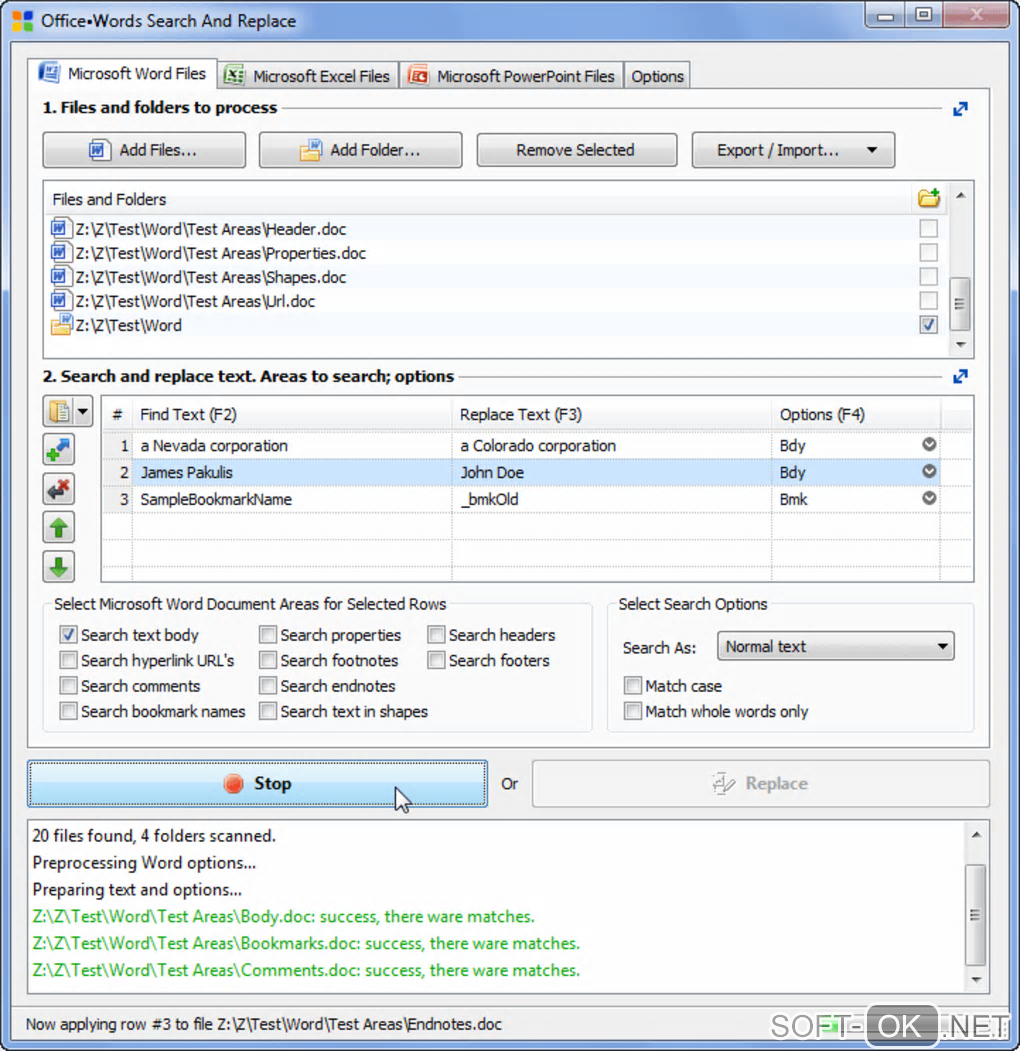Screen dimensions: 1020x1051
Task: Click Body.doc success log line
Action: click(x=283, y=916)
